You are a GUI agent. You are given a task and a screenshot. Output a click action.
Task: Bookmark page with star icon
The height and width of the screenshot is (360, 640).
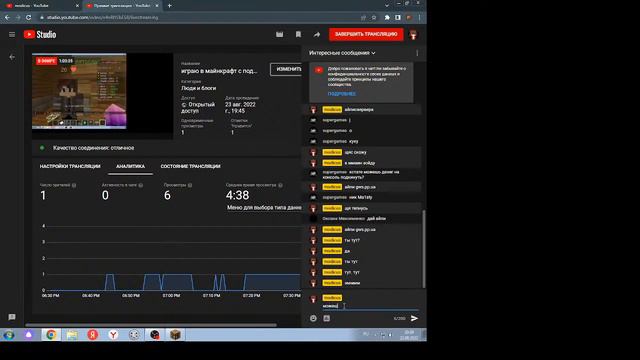coord(374,18)
